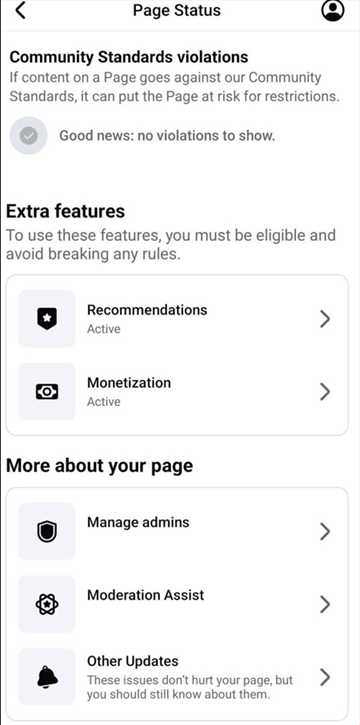The height and width of the screenshot is (725, 360).
Task: Open the Recommendations label
Action: click(147, 310)
